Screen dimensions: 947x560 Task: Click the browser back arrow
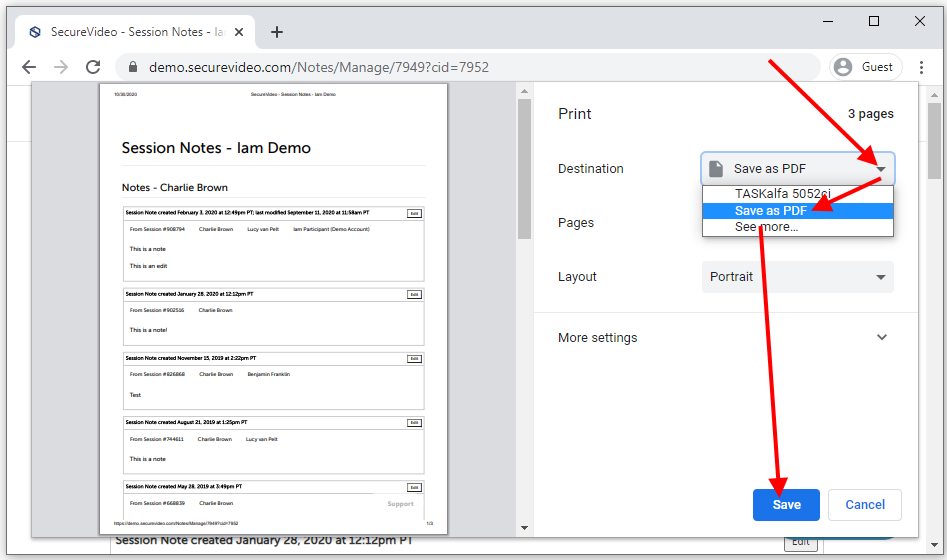28,67
